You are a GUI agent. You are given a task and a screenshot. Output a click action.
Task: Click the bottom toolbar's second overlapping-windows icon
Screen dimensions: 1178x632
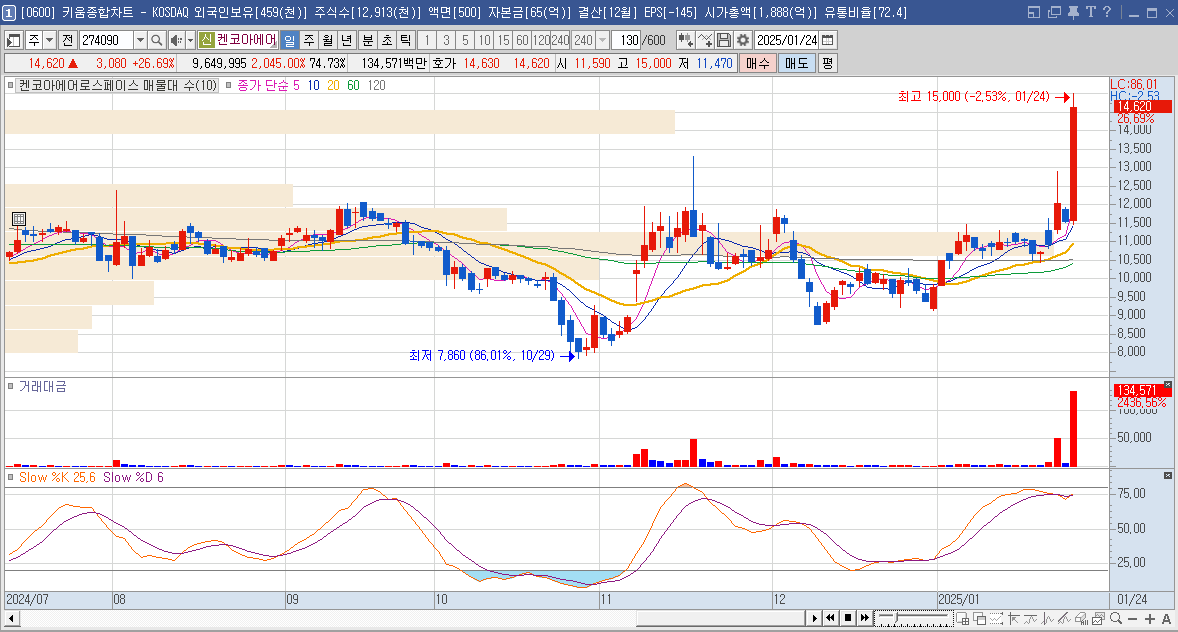pyautogui.click(x=980, y=618)
